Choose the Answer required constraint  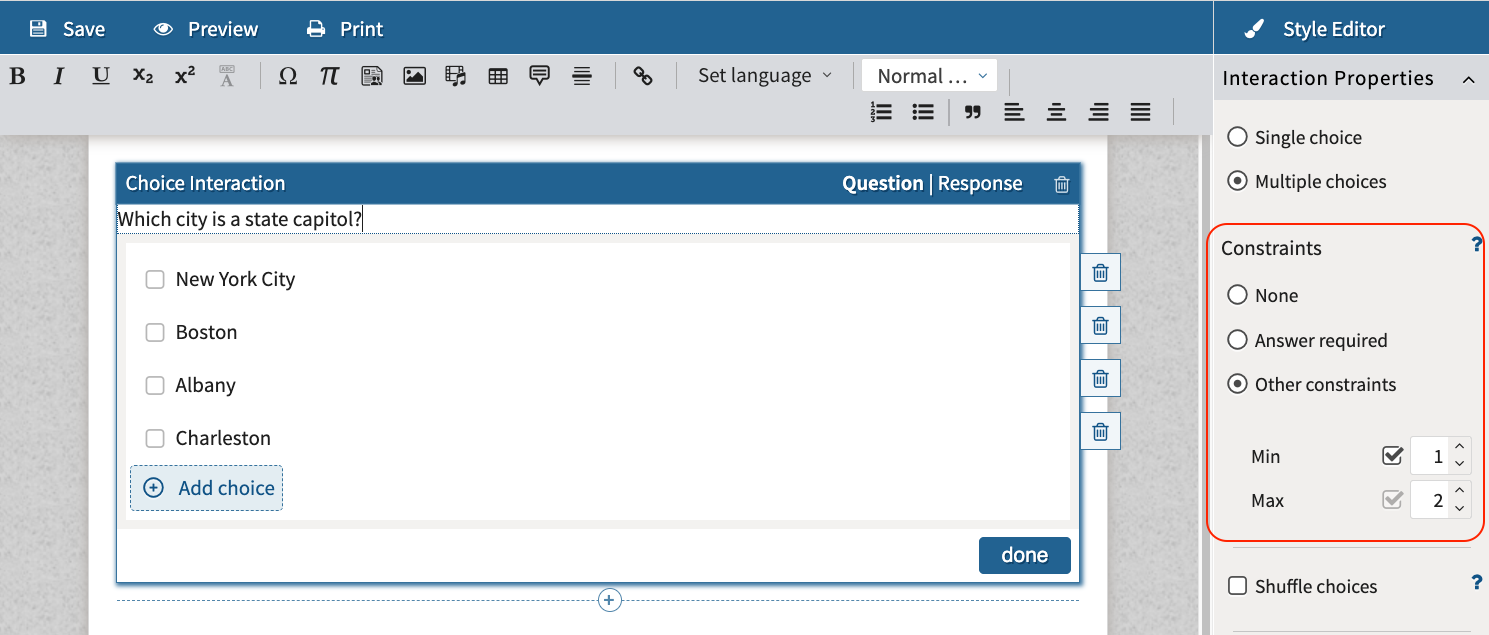click(1237, 340)
